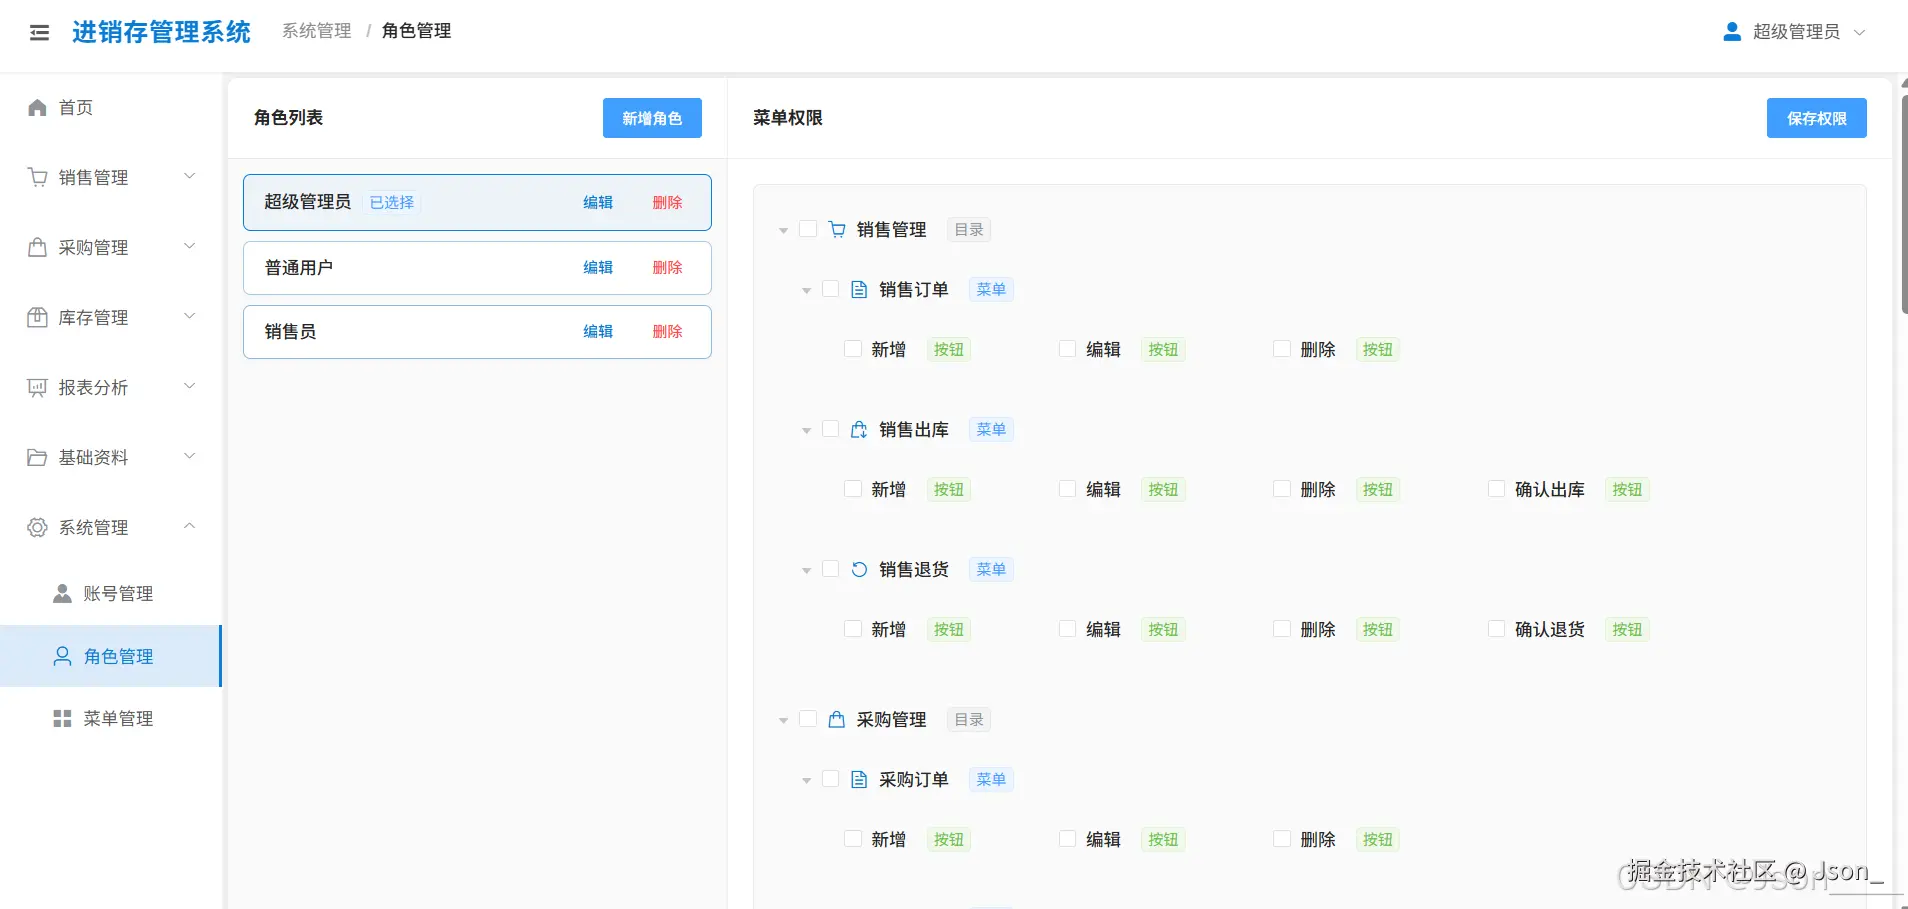
Task: Collapse the 采购管理 tree node arrow
Action: 784,721
